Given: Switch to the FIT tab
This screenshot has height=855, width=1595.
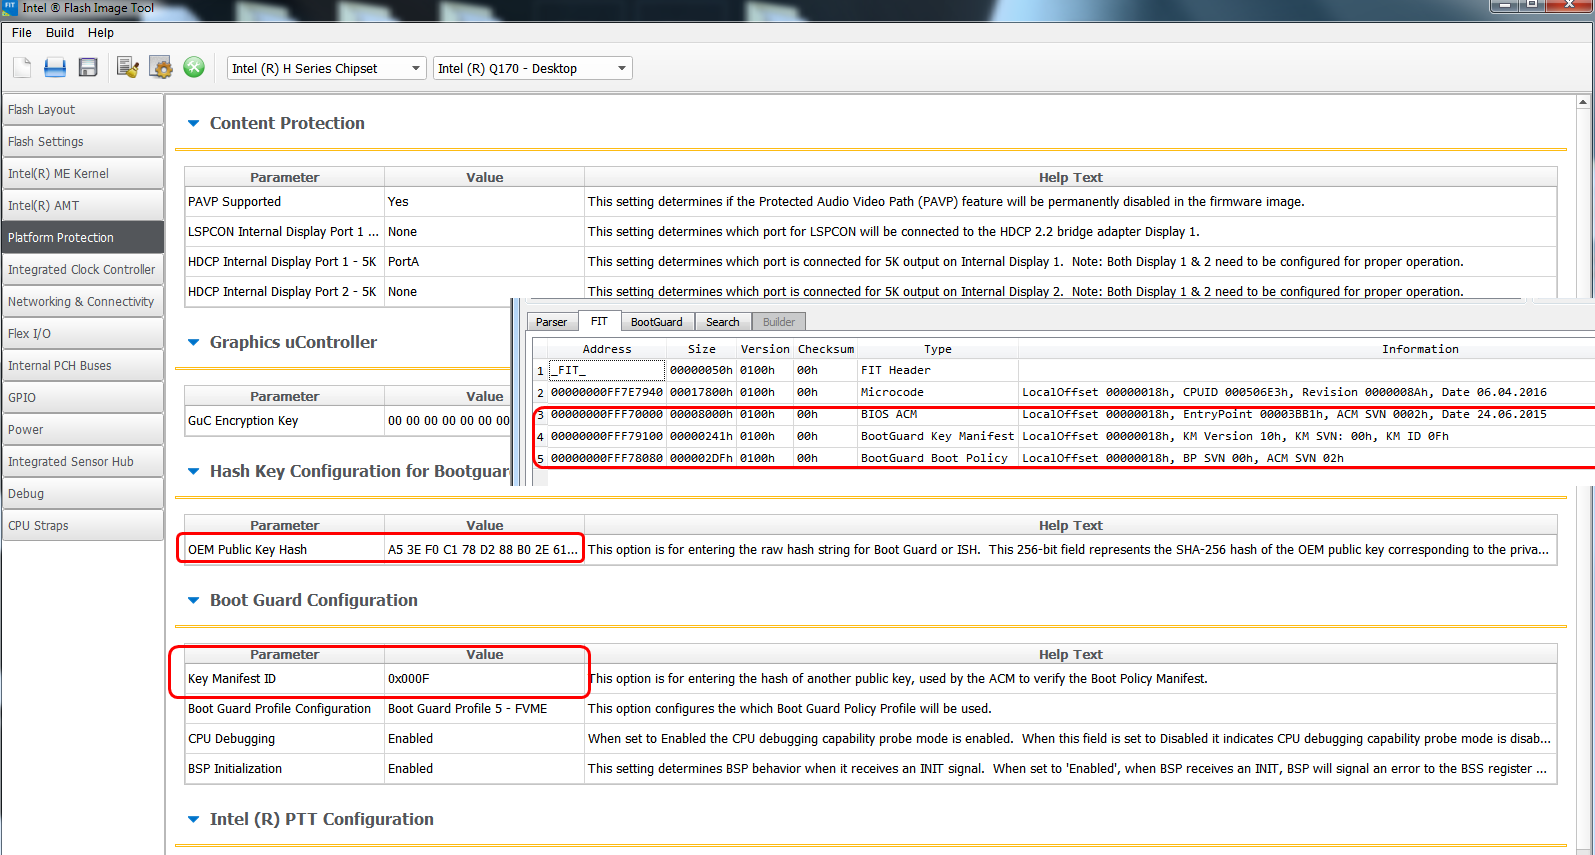Looking at the screenshot, I should tap(599, 321).
